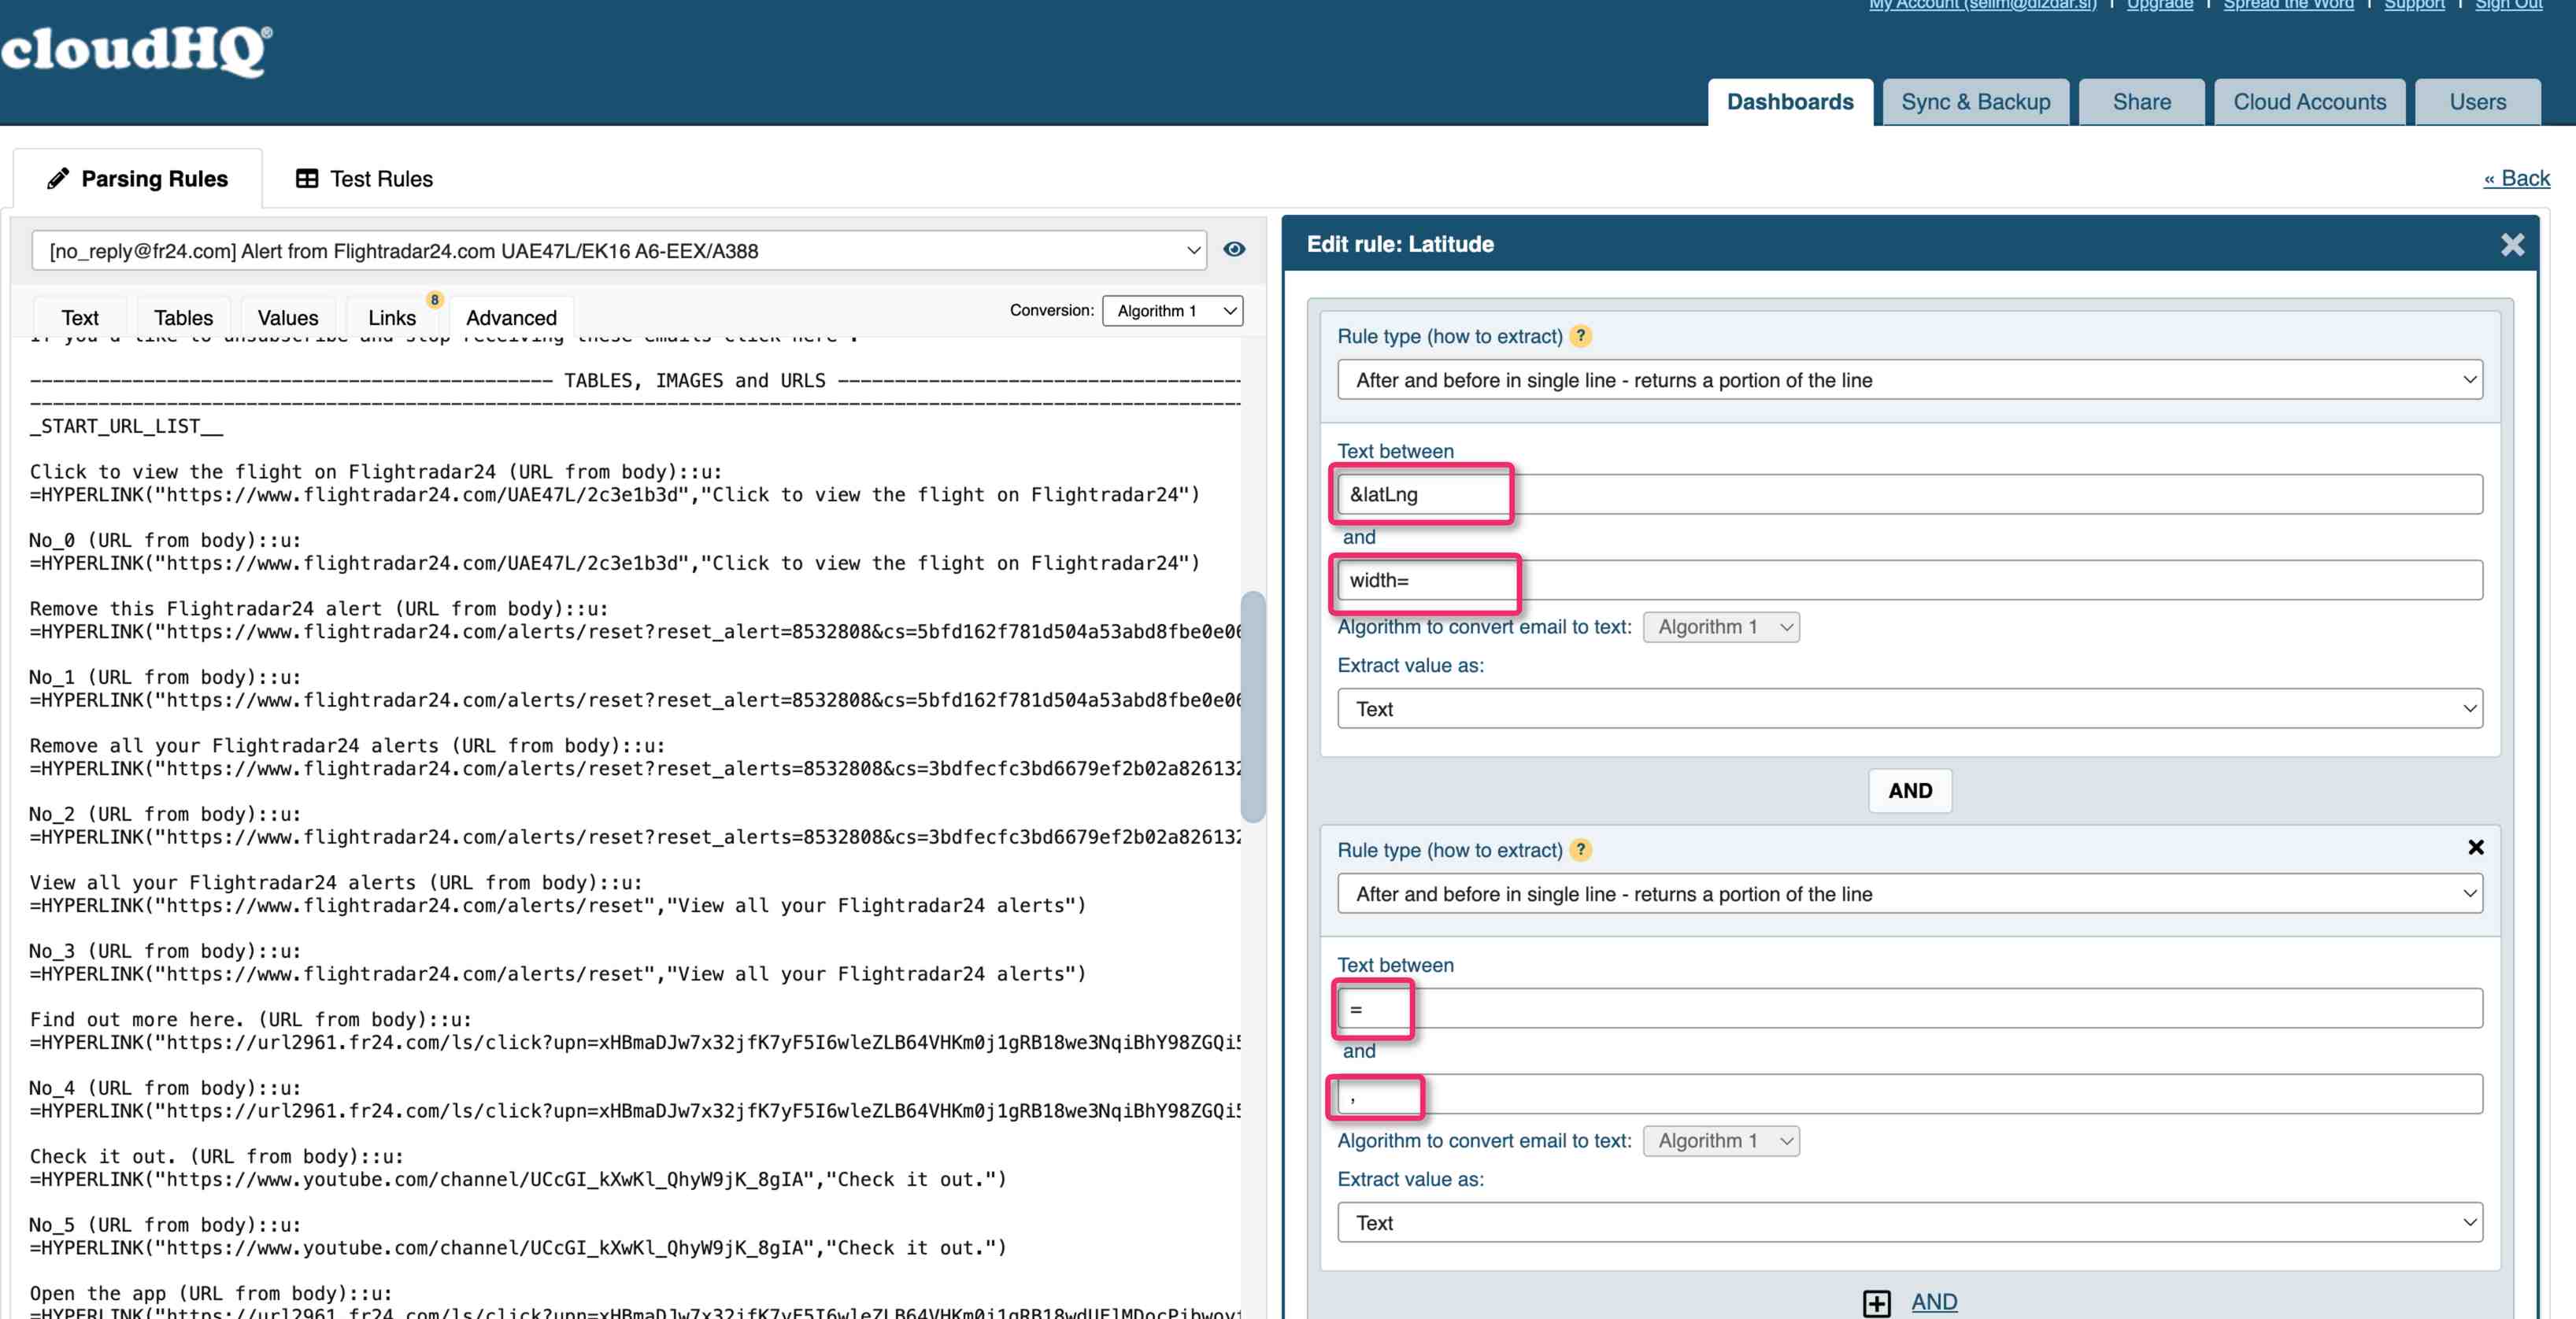Screen dimensions: 2576x1319
Task: Go to the Cloud Accounts tab
Action: 2309,102
